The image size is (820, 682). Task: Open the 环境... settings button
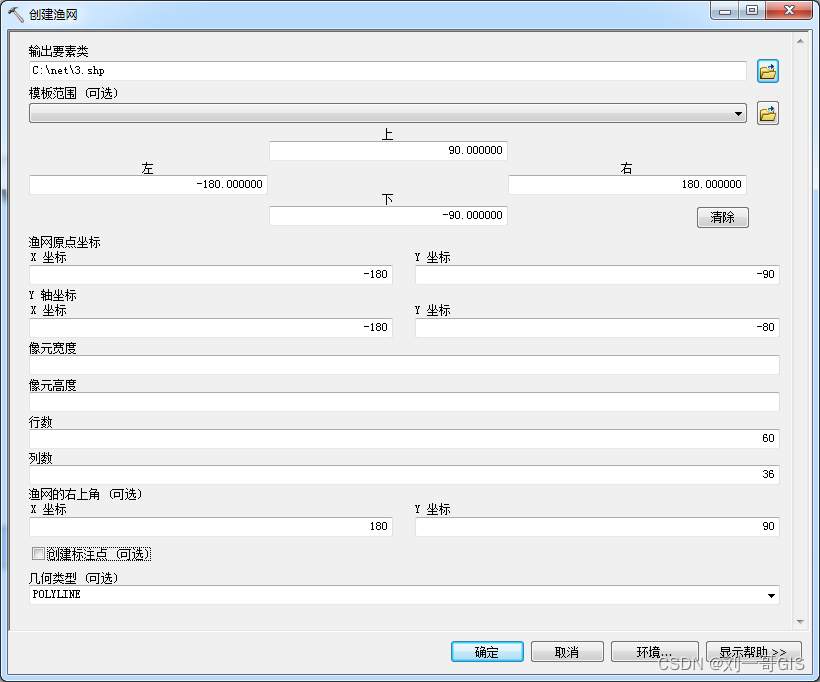click(654, 652)
